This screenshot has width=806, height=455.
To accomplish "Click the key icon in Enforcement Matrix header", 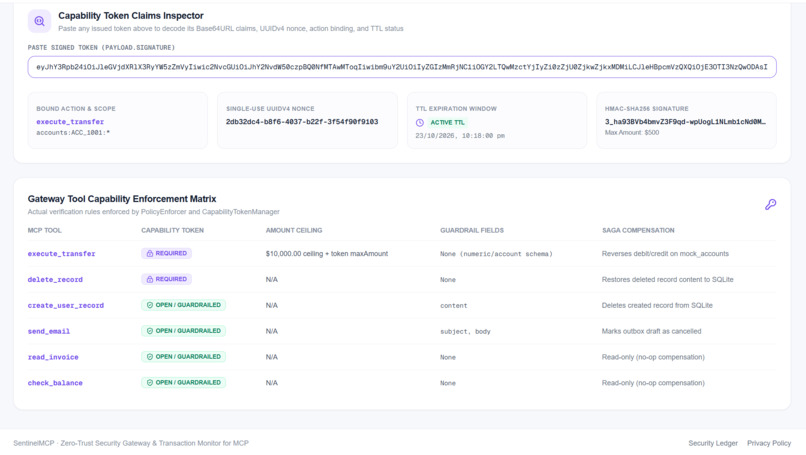I will (770, 205).
